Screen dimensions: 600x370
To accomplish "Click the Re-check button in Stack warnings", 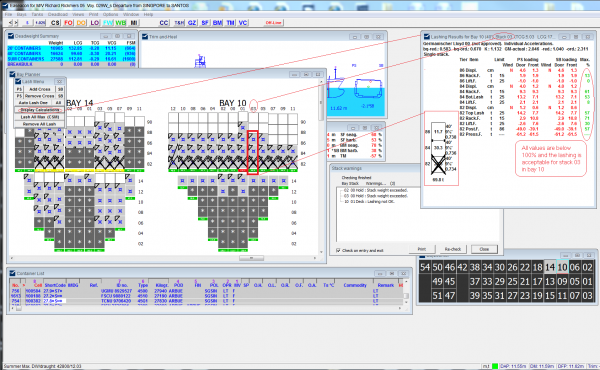I will [x=453, y=249].
